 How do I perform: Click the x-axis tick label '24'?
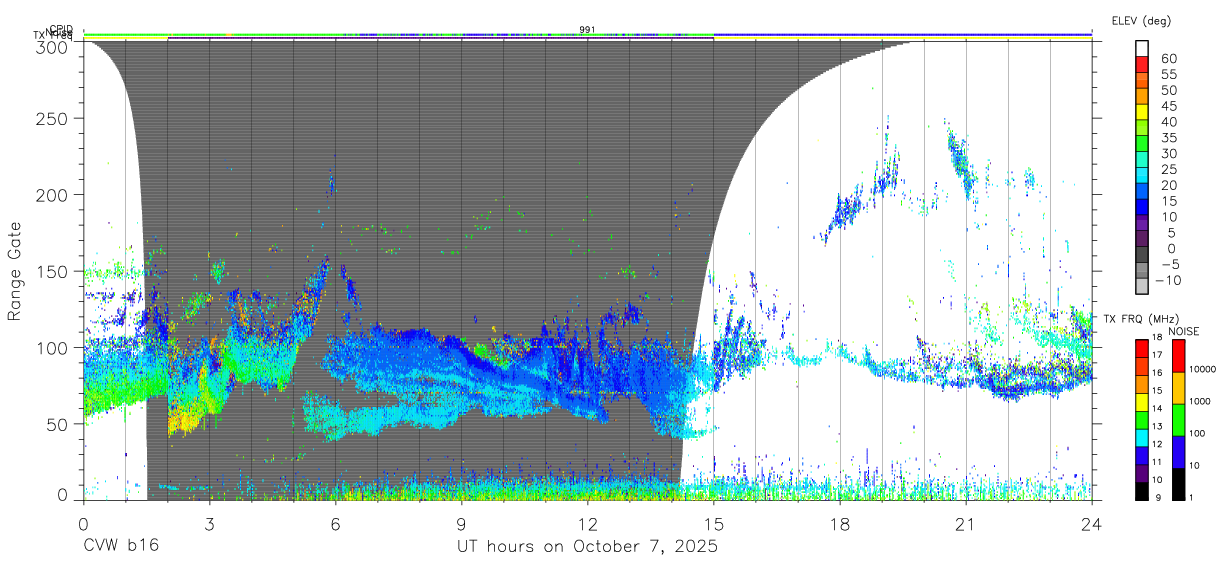point(1092,524)
